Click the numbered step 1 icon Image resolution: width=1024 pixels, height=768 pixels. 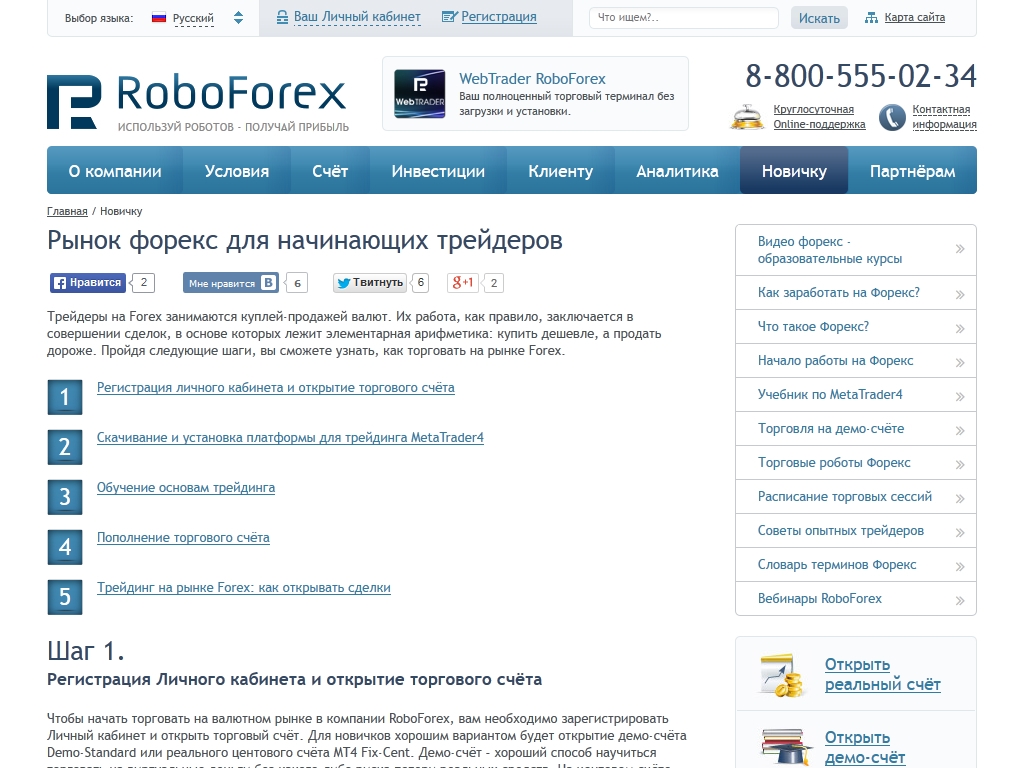coord(65,397)
